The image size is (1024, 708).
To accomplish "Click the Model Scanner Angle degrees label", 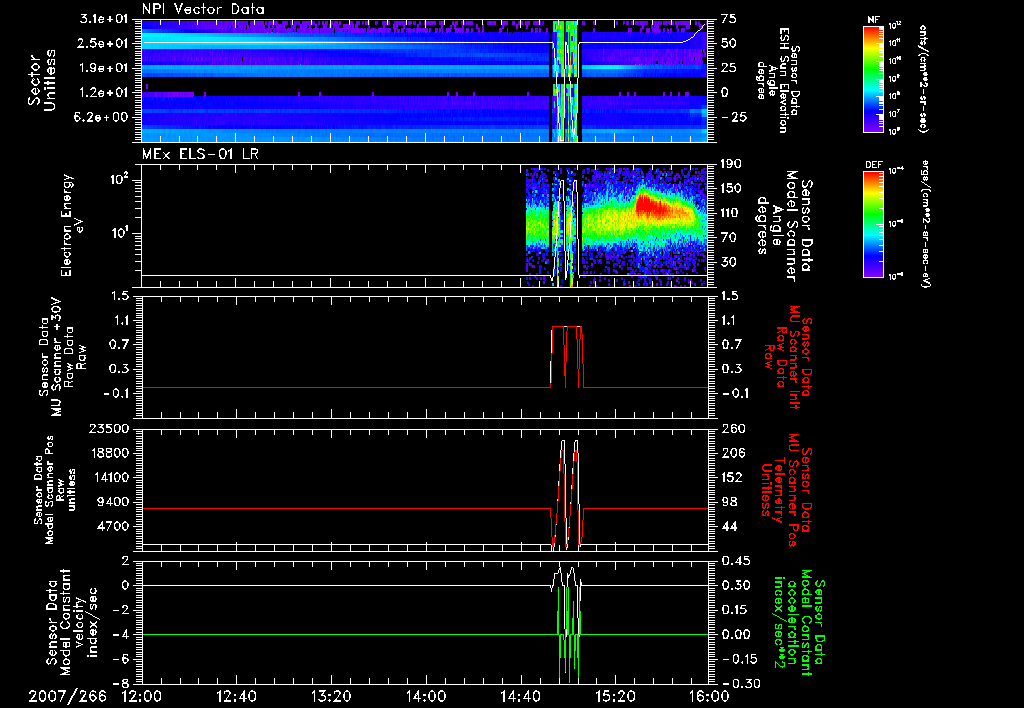I will (x=784, y=225).
